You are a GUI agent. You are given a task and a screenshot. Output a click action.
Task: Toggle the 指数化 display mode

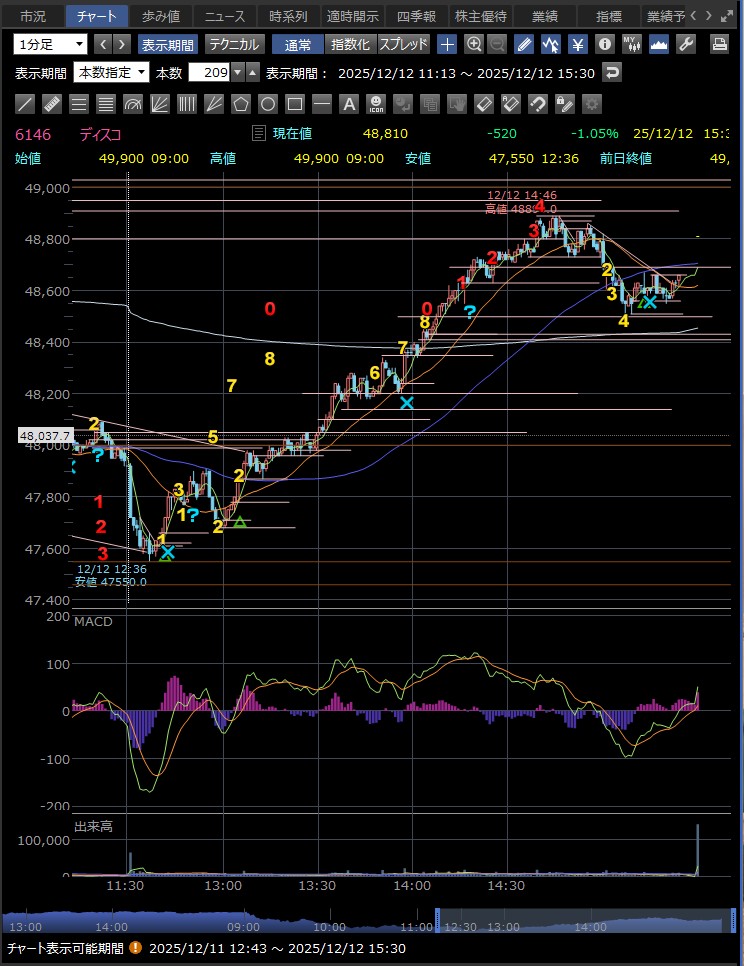pos(350,44)
